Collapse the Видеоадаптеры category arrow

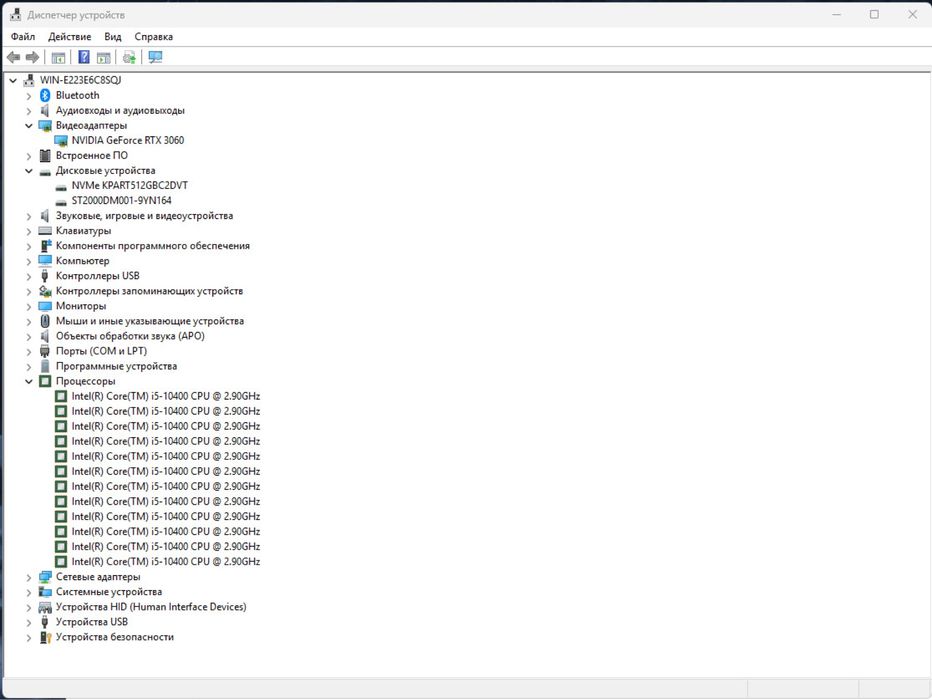coord(29,125)
